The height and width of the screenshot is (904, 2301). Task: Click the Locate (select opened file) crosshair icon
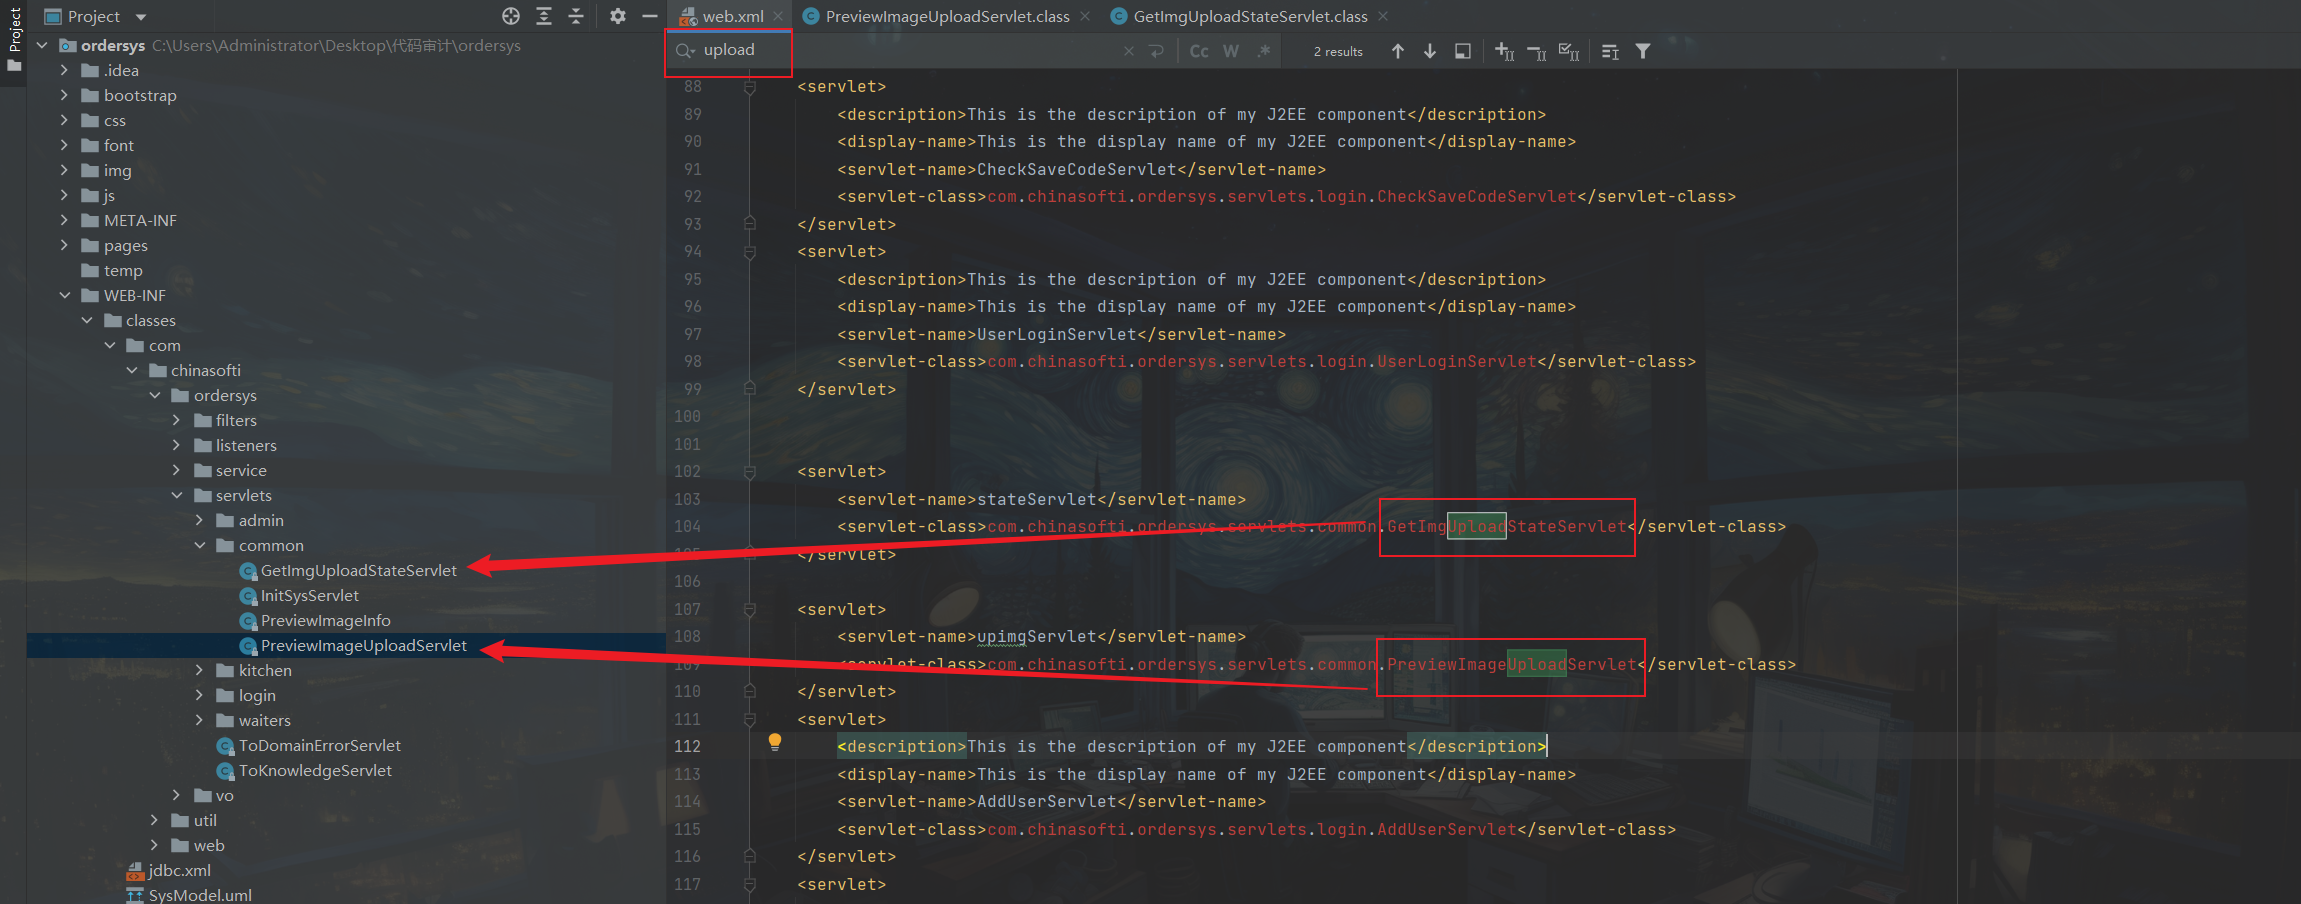click(511, 16)
